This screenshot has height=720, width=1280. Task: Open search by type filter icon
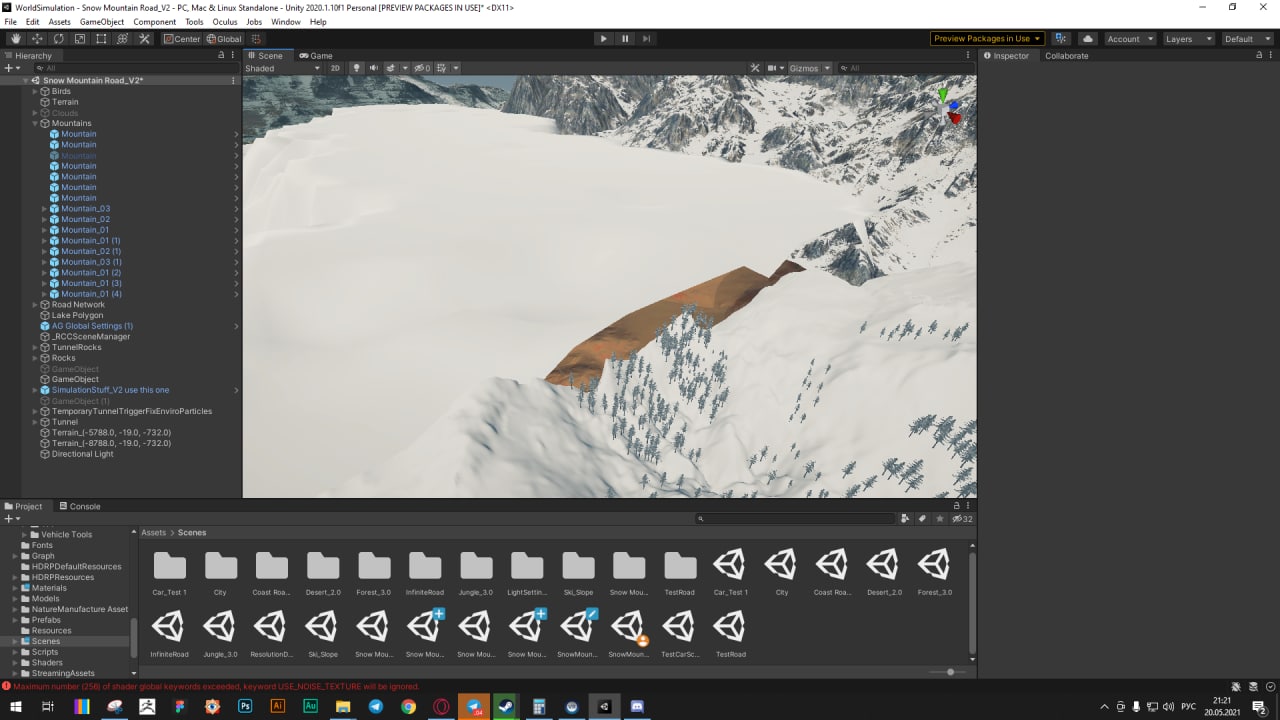[x=905, y=519]
